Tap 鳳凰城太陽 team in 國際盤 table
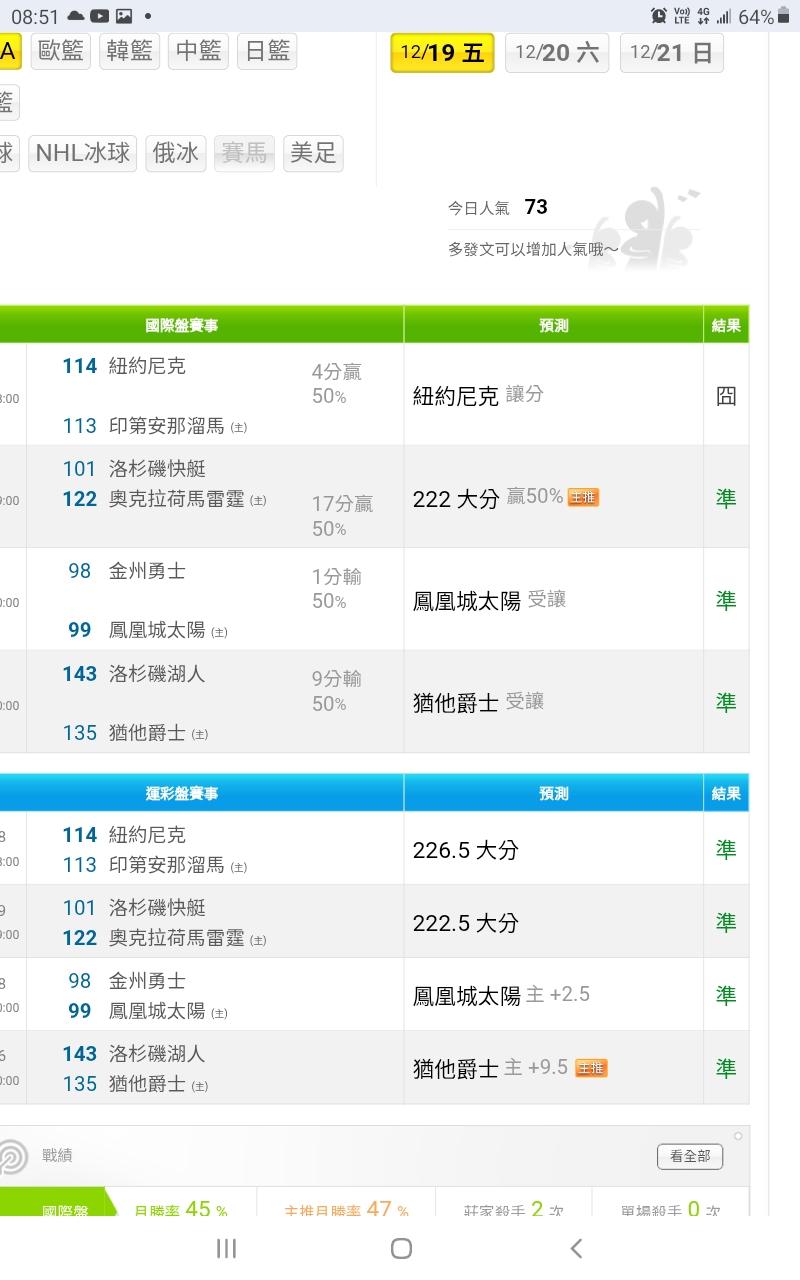This screenshot has height=1280, width=800. point(157,630)
